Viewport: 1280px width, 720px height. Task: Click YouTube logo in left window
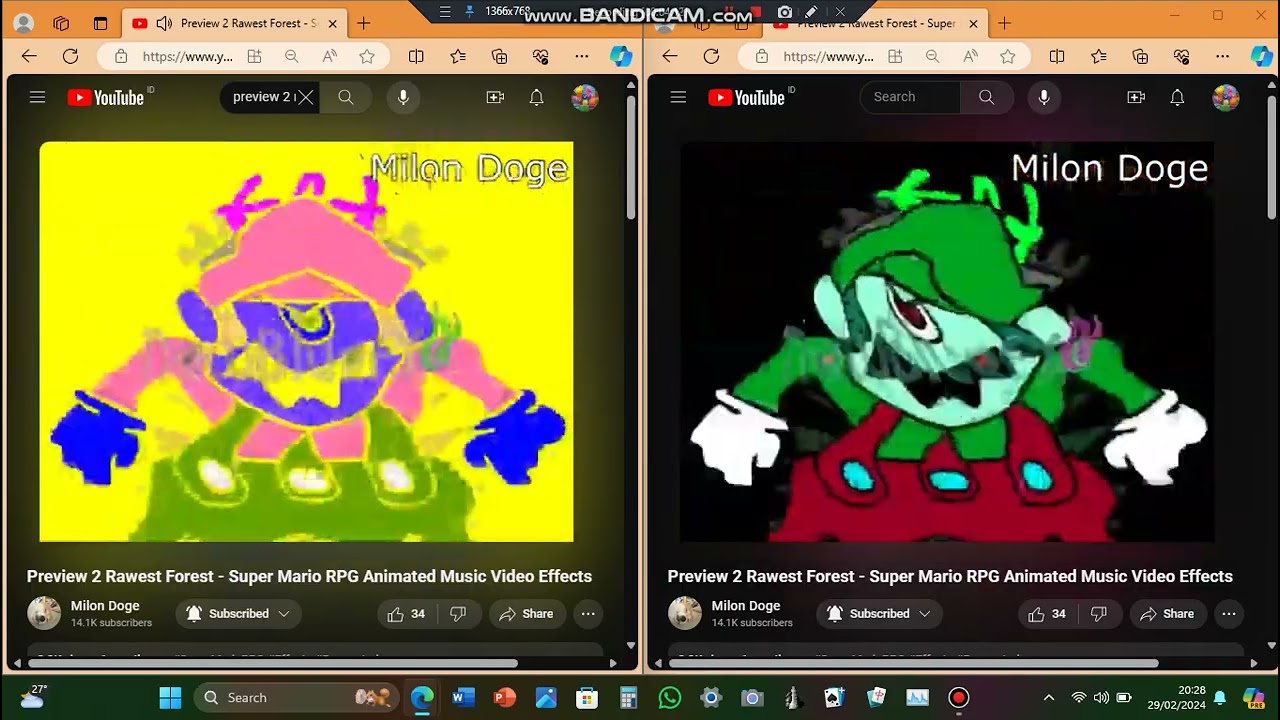[x=106, y=97]
